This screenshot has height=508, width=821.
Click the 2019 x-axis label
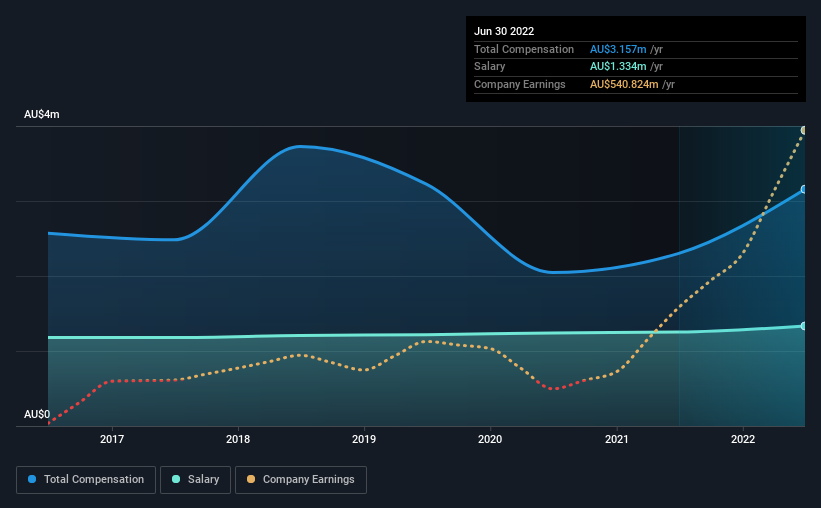pyautogui.click(x=364, y=439)
